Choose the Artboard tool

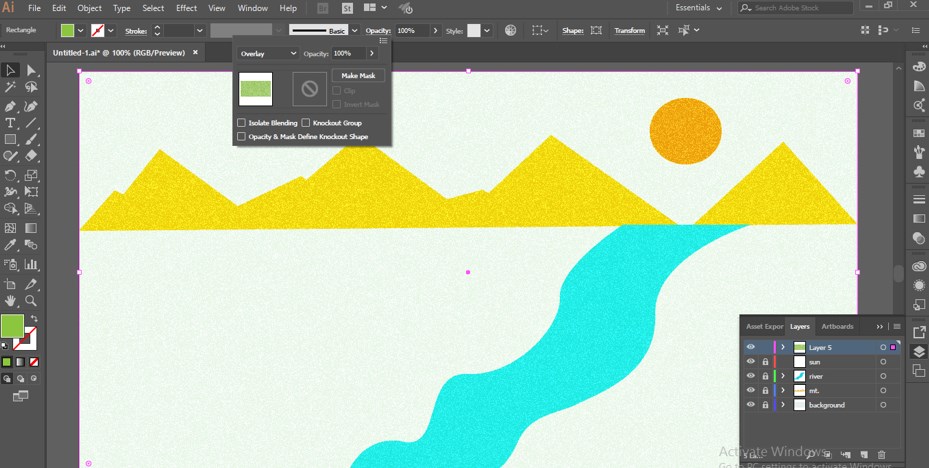[x=10, y=284]
